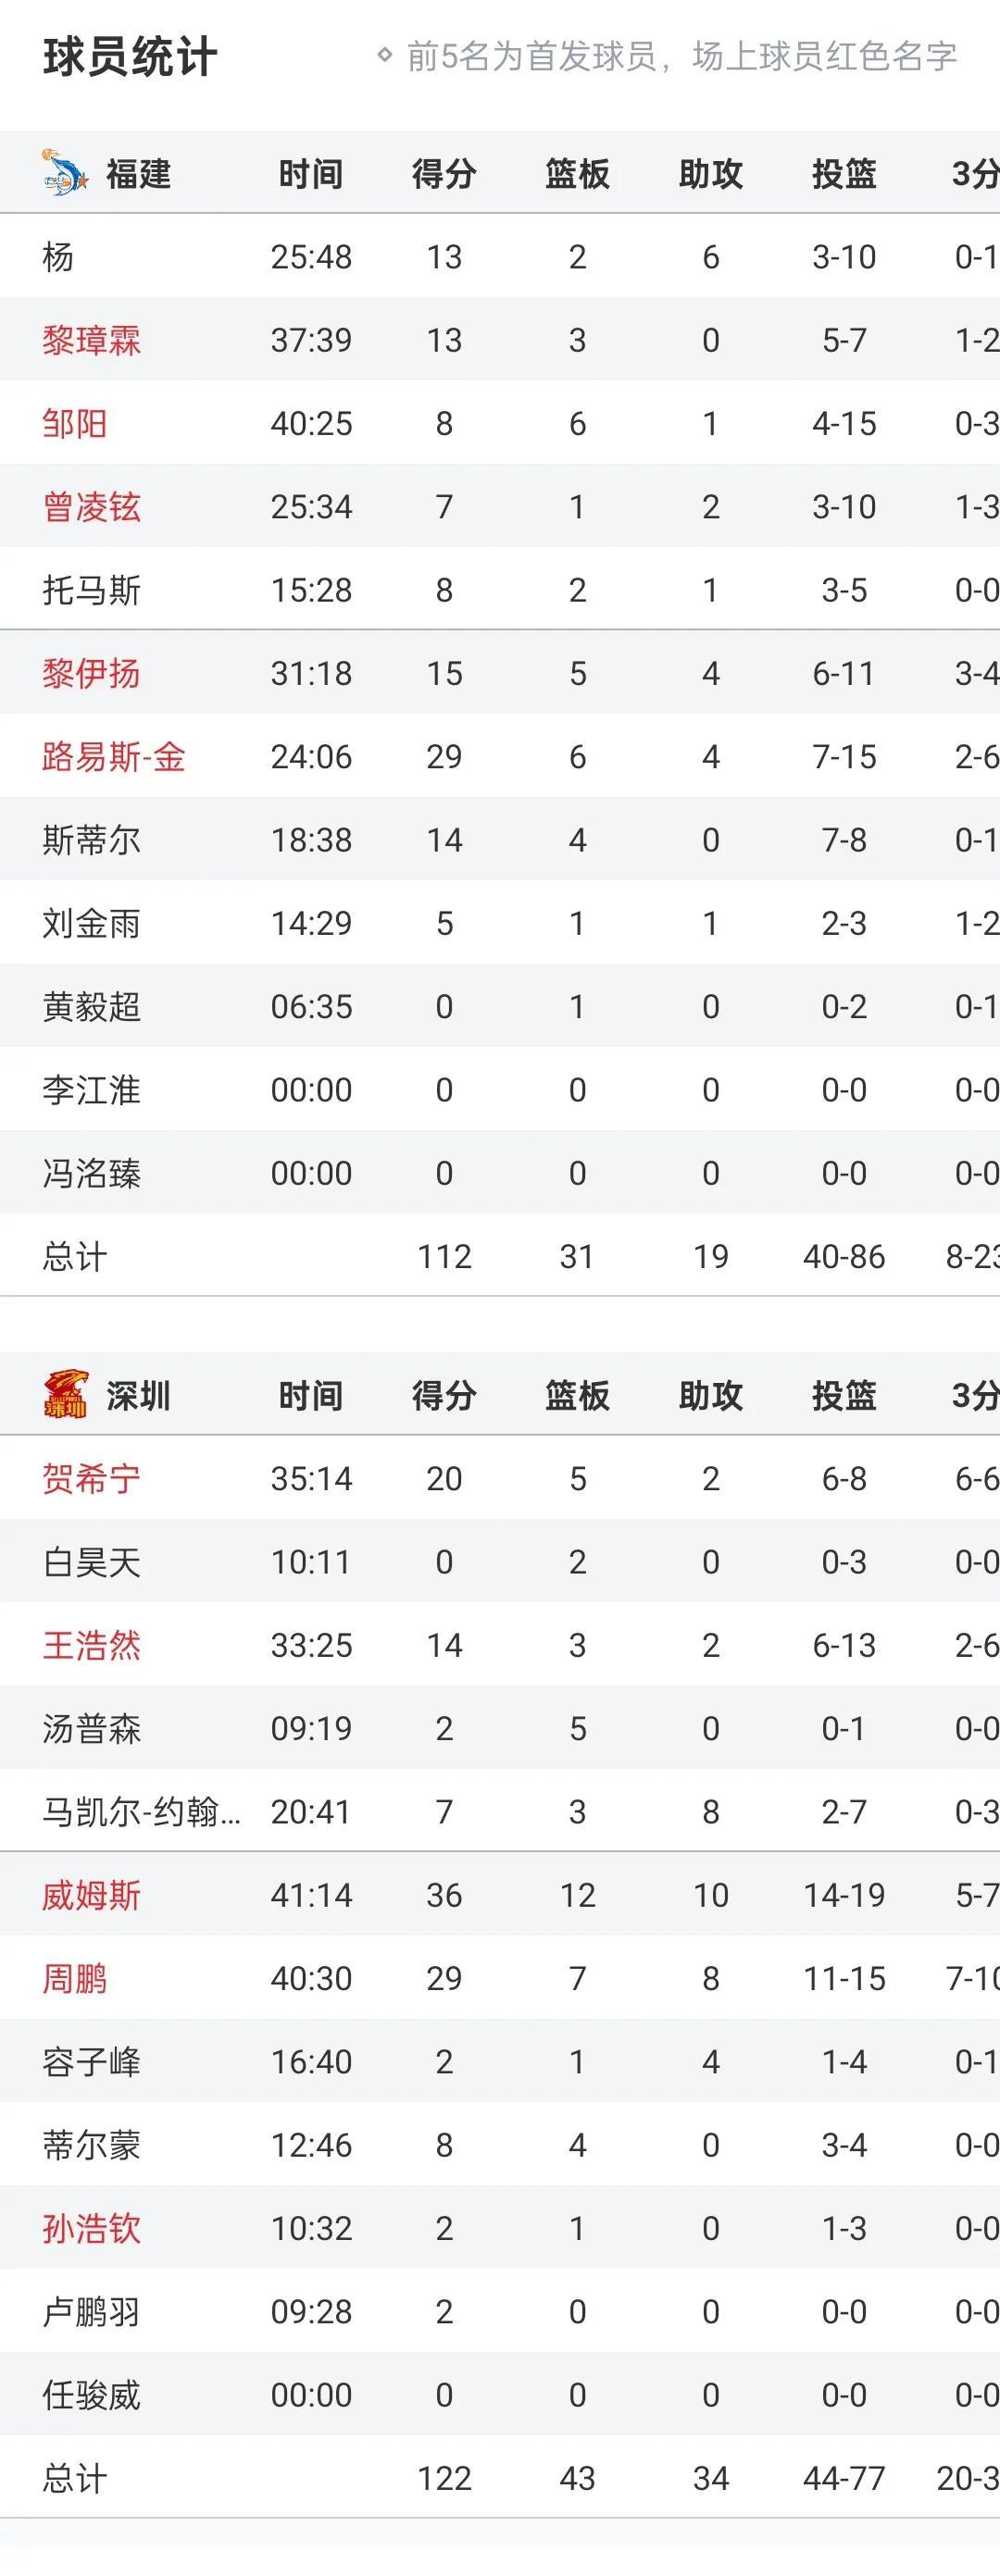Click 福建 team name in table header
This screenshot has height=2576, width=1000.
click(138, 174)
